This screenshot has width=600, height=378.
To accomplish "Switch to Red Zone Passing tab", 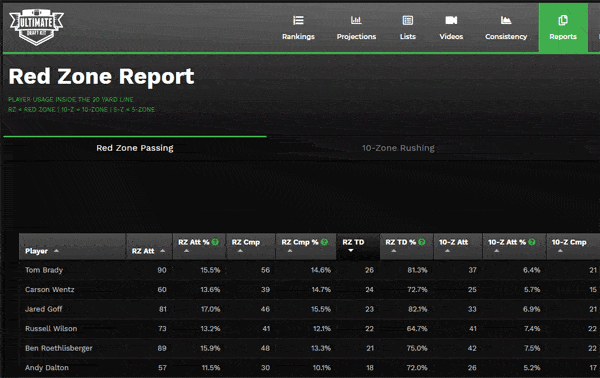I will pos(135,148).
